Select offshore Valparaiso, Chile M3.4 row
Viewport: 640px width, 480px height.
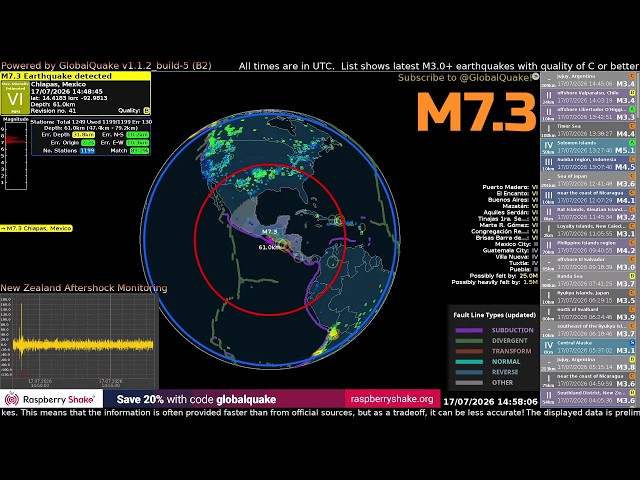coord(588,97)
